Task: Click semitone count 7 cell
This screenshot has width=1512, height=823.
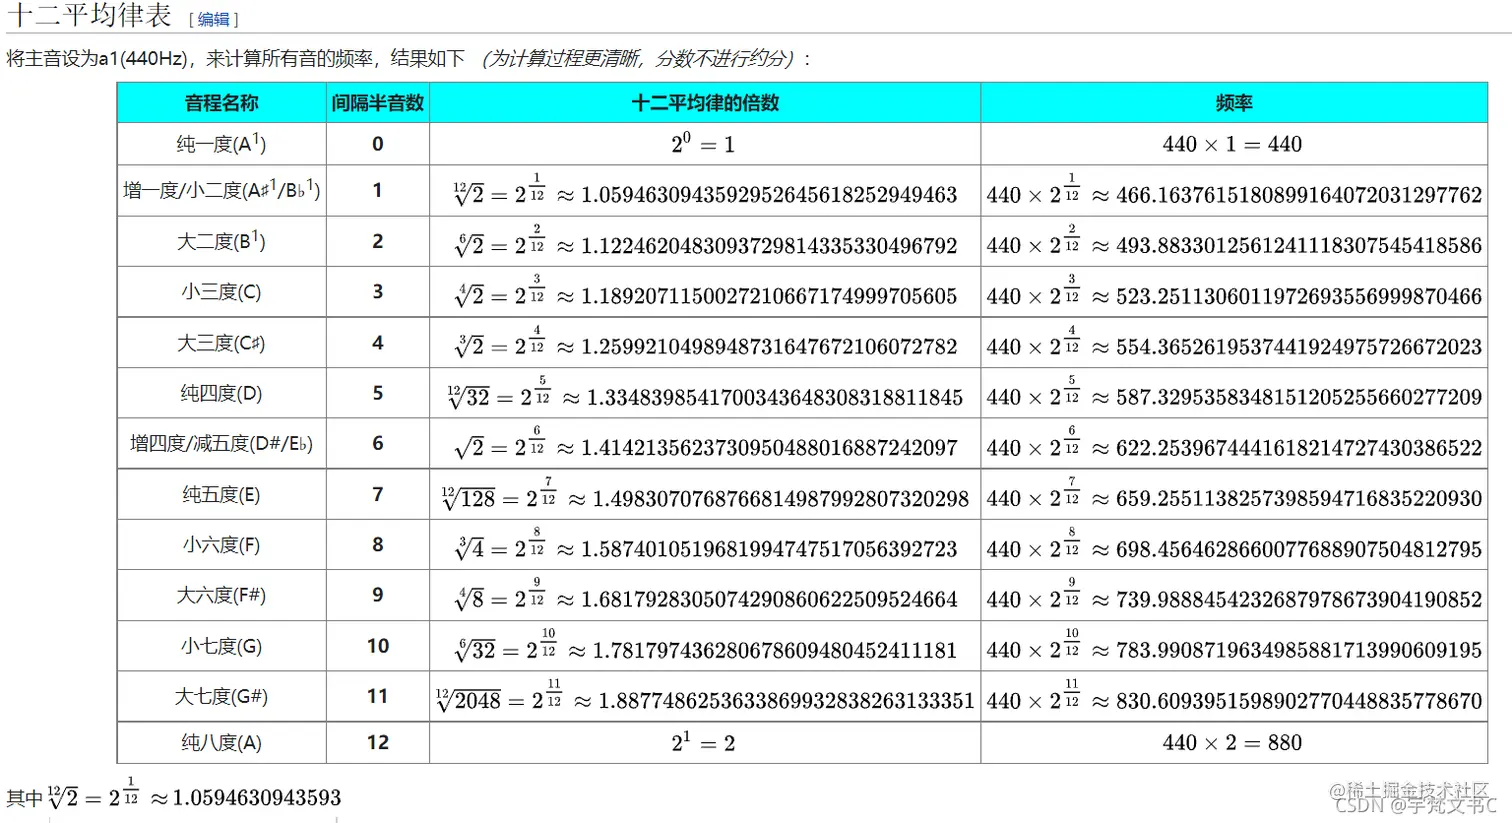Action: click(x=378, y=494)
